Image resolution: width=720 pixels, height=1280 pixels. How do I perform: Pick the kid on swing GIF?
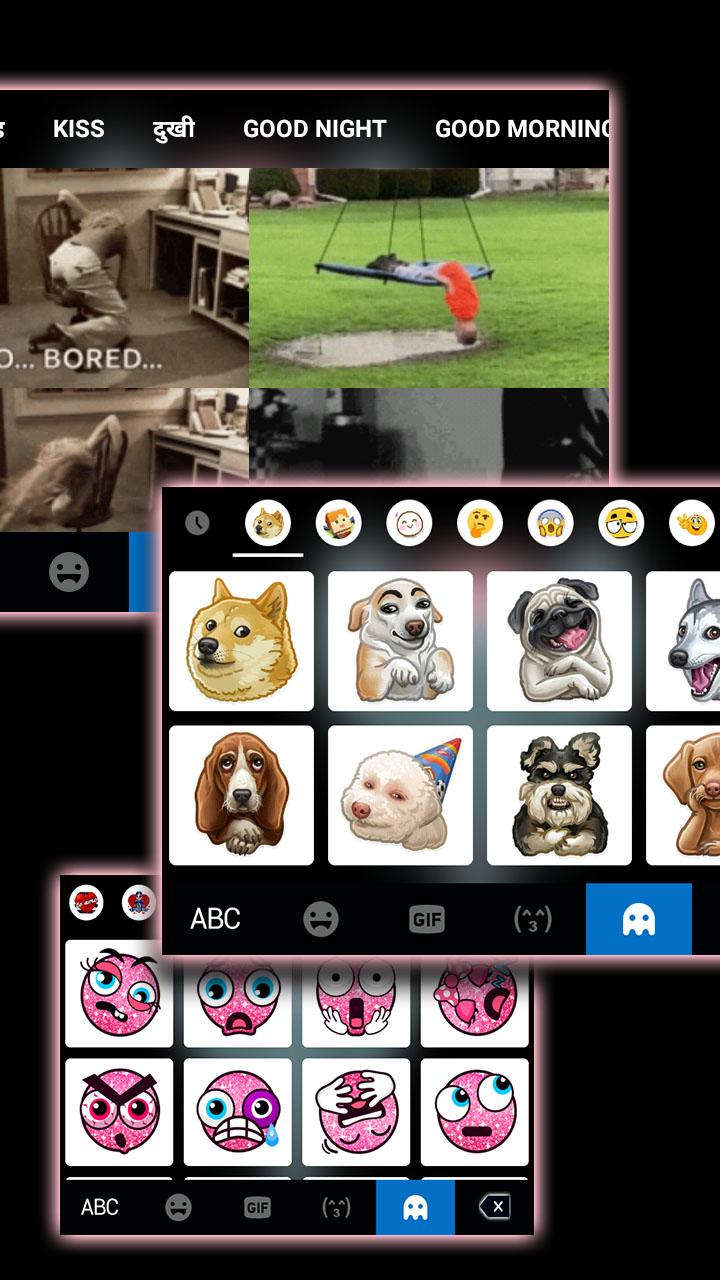point(429,278)
